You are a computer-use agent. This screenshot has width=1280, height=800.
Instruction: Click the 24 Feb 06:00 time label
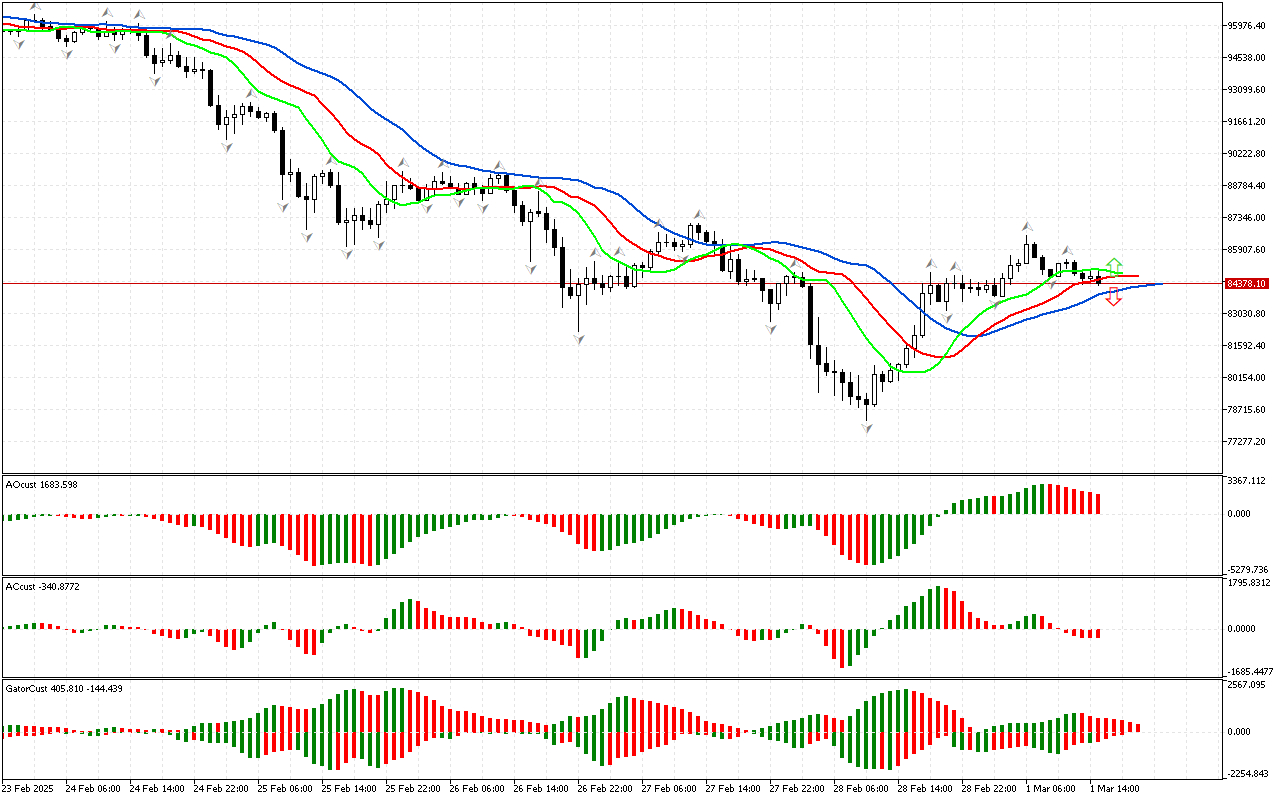(x=93, y=789)
